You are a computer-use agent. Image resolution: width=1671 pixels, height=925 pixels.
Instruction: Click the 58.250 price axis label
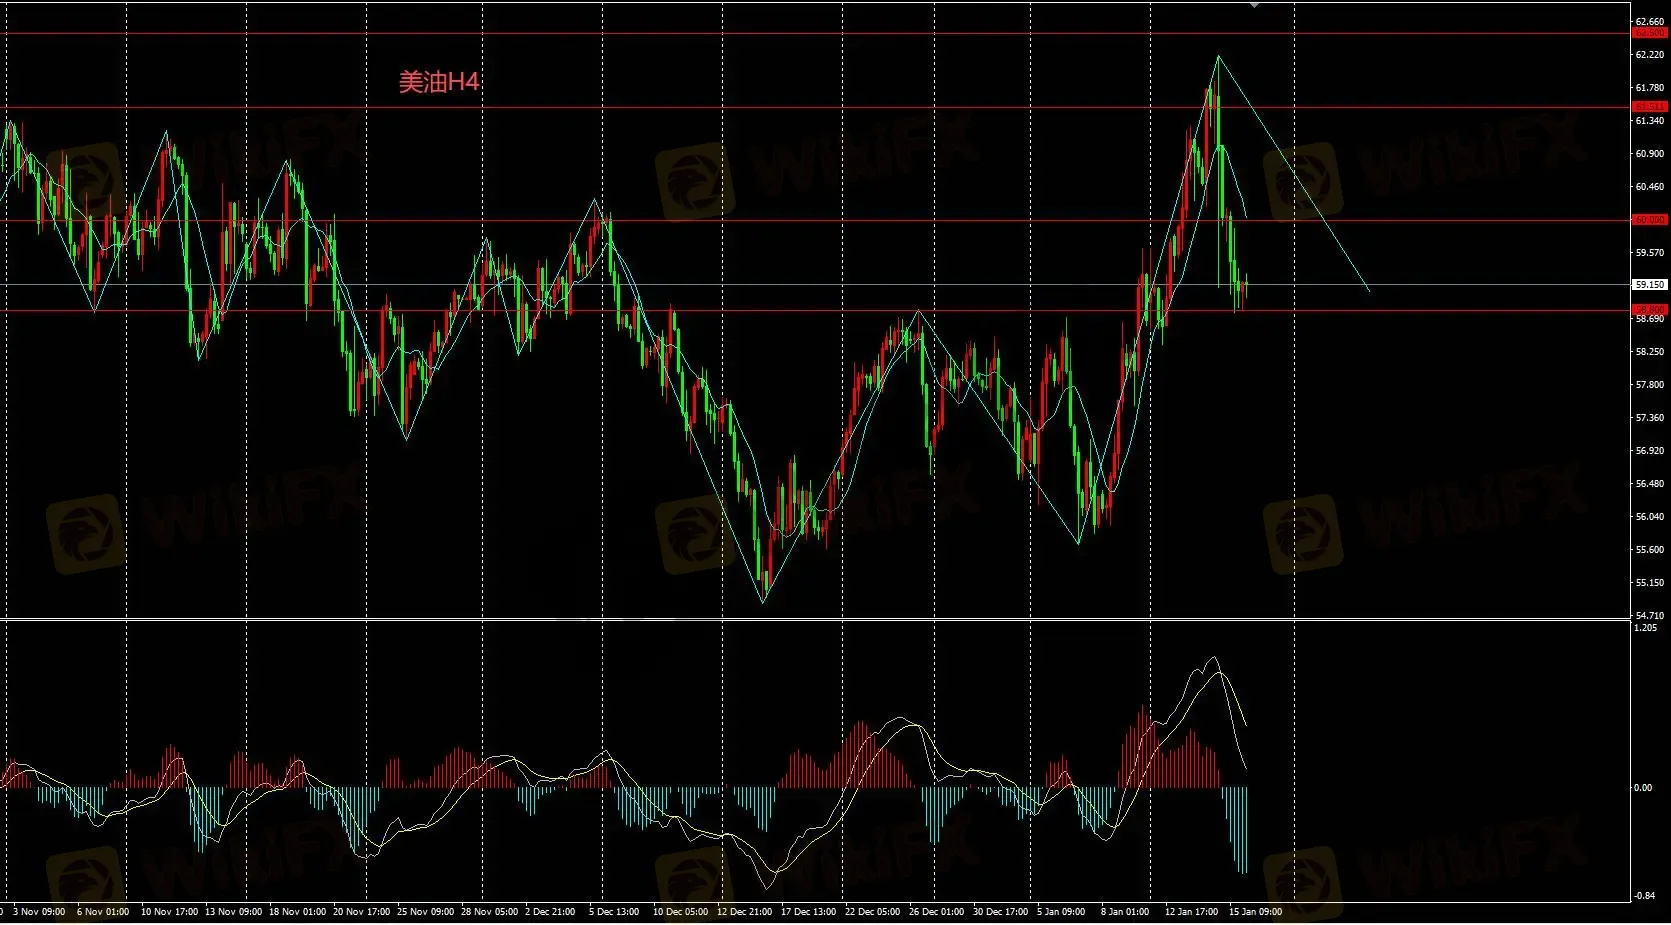[x=1649, y=352]
